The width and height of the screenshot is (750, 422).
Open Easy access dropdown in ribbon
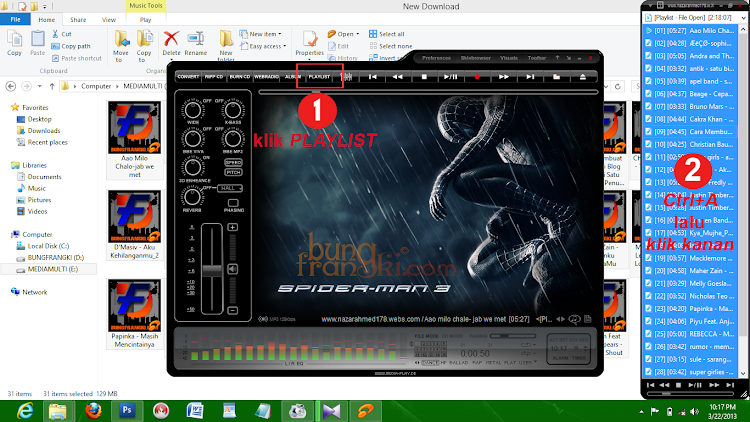(263, 46)
